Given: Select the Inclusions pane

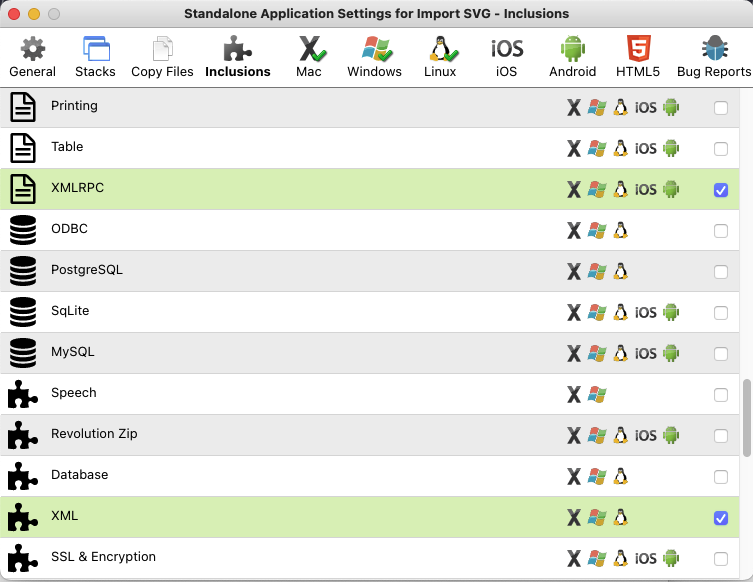Looking at the screenshot, I should 238,57.
